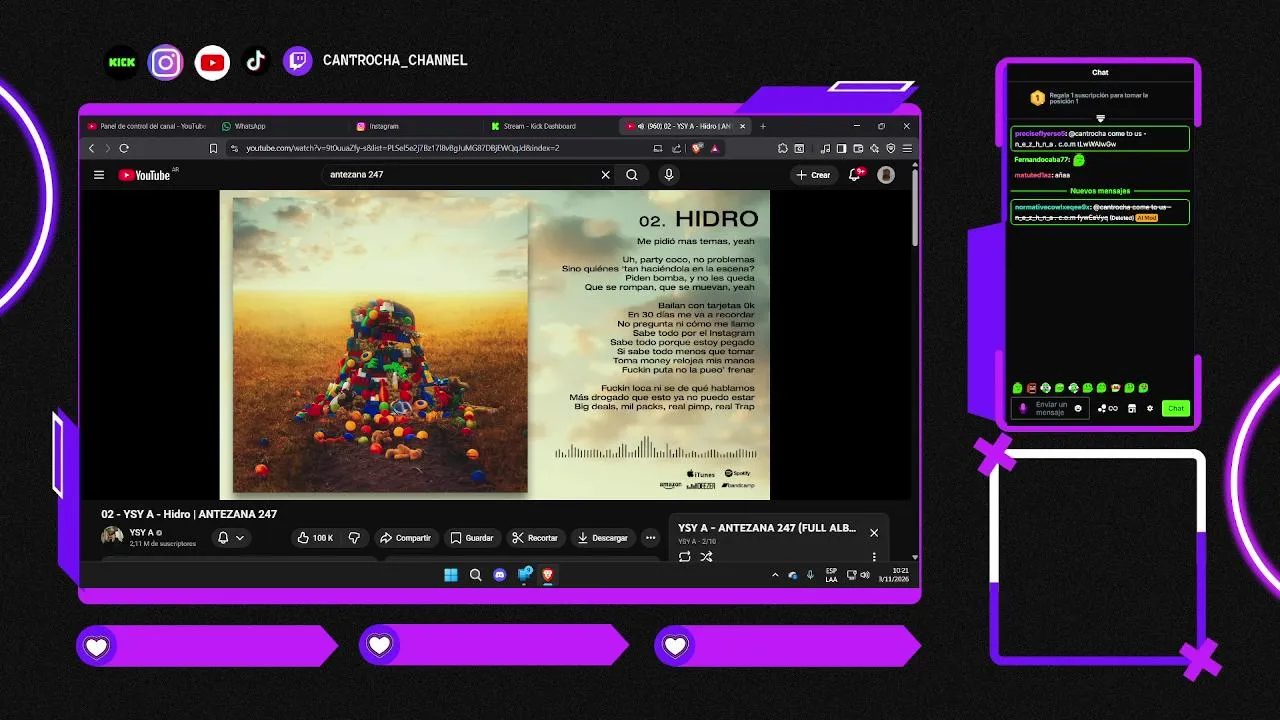Viewport: 1280px width, 720px height.
Task: Start voice search with microphone
Action: [669, 175]
